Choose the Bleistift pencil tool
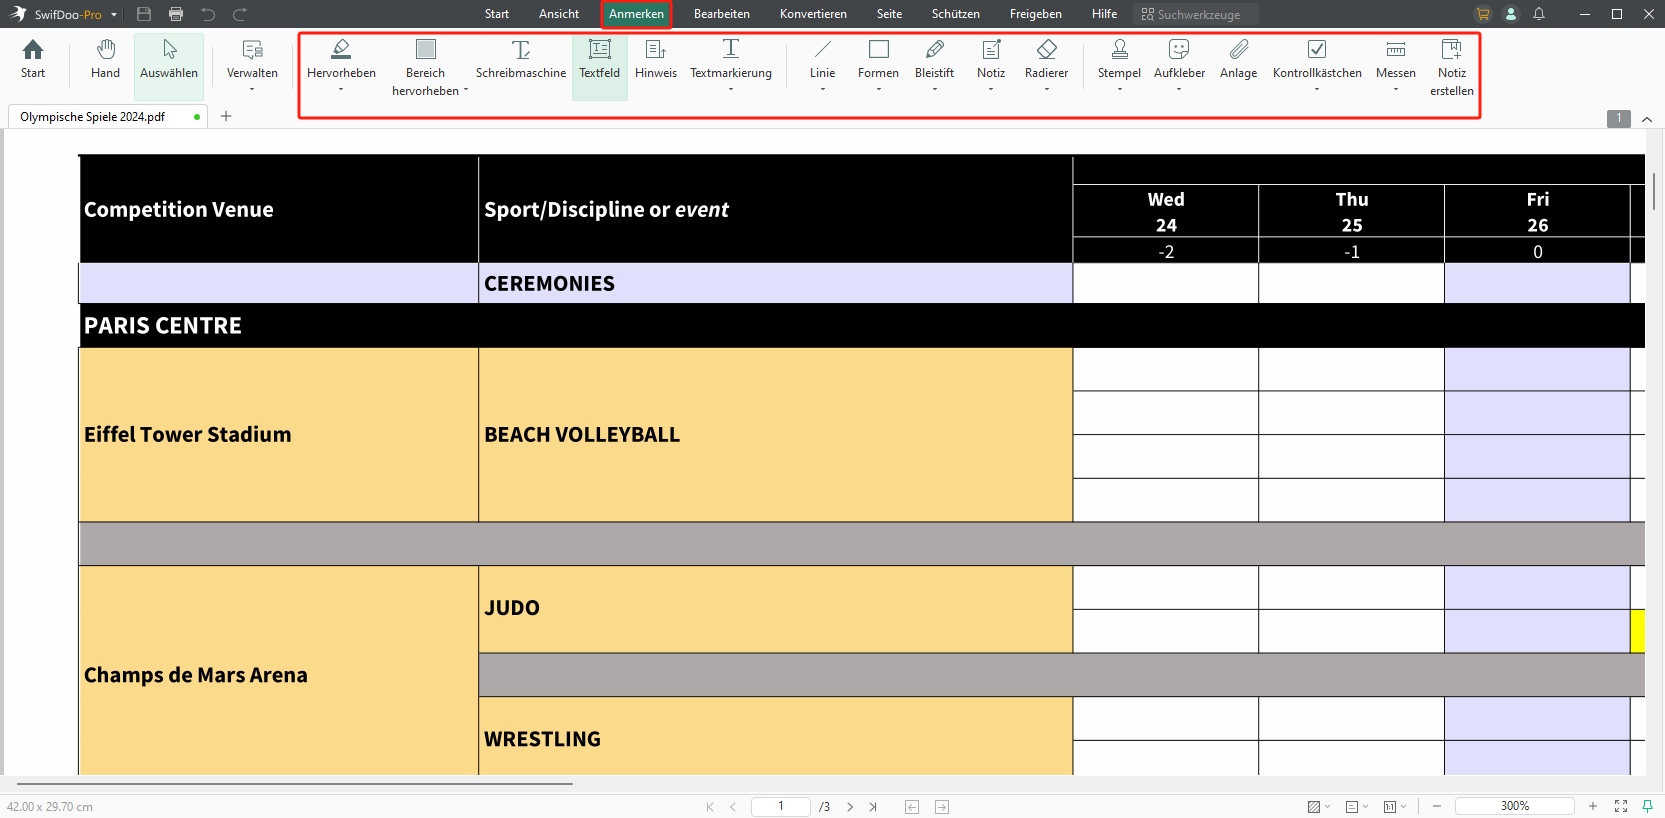The height and width of the screenshot is (818, 1665). click(x=934, y=59)
